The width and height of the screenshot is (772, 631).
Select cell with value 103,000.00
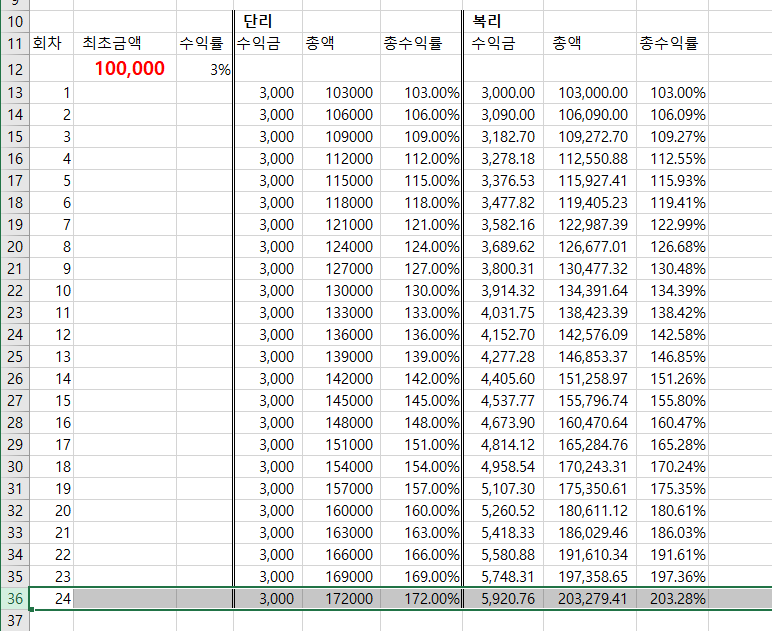click(590, 93)
